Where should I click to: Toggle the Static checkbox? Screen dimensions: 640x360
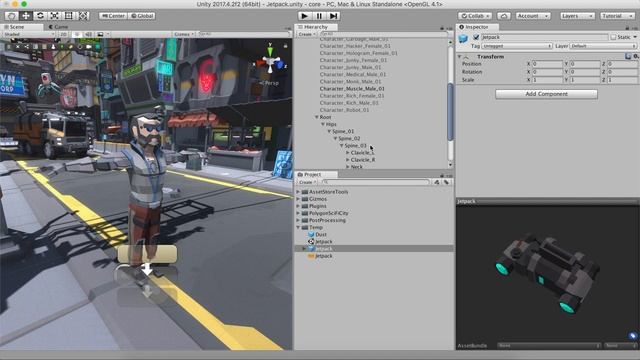[x=613, y=37]
